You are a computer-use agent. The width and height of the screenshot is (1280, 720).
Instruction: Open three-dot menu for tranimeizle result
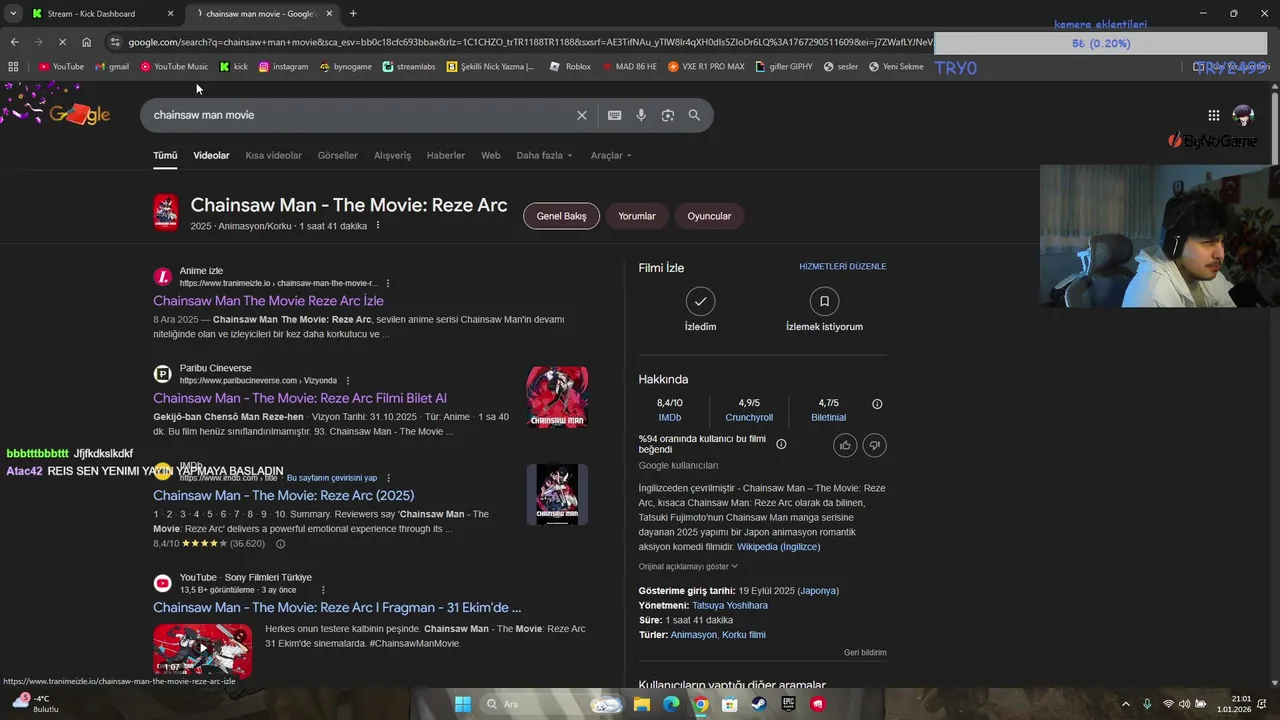pyautogui.click(x=388, y=283)
